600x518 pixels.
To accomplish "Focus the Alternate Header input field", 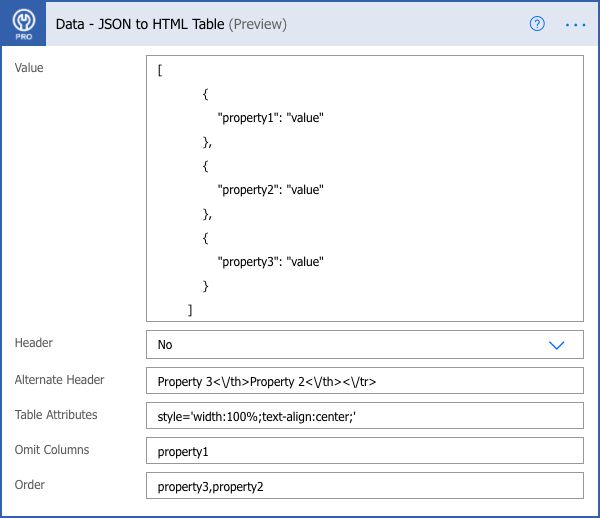I will coord(364,381).
